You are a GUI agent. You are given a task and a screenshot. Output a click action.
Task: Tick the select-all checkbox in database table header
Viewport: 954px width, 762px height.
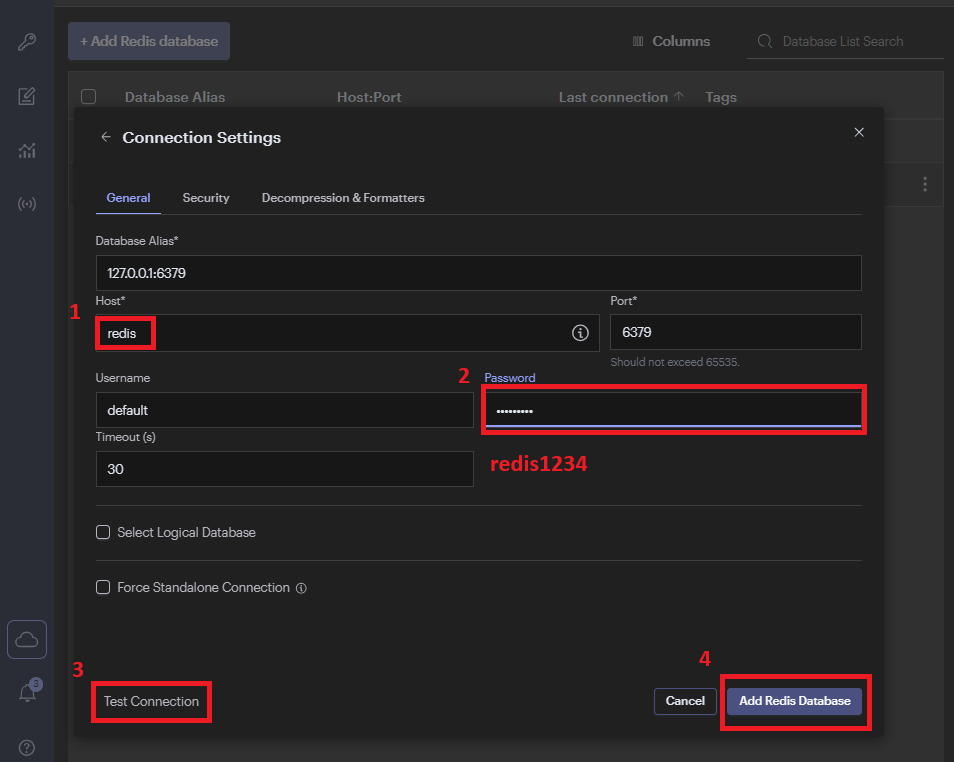[88, 97]
